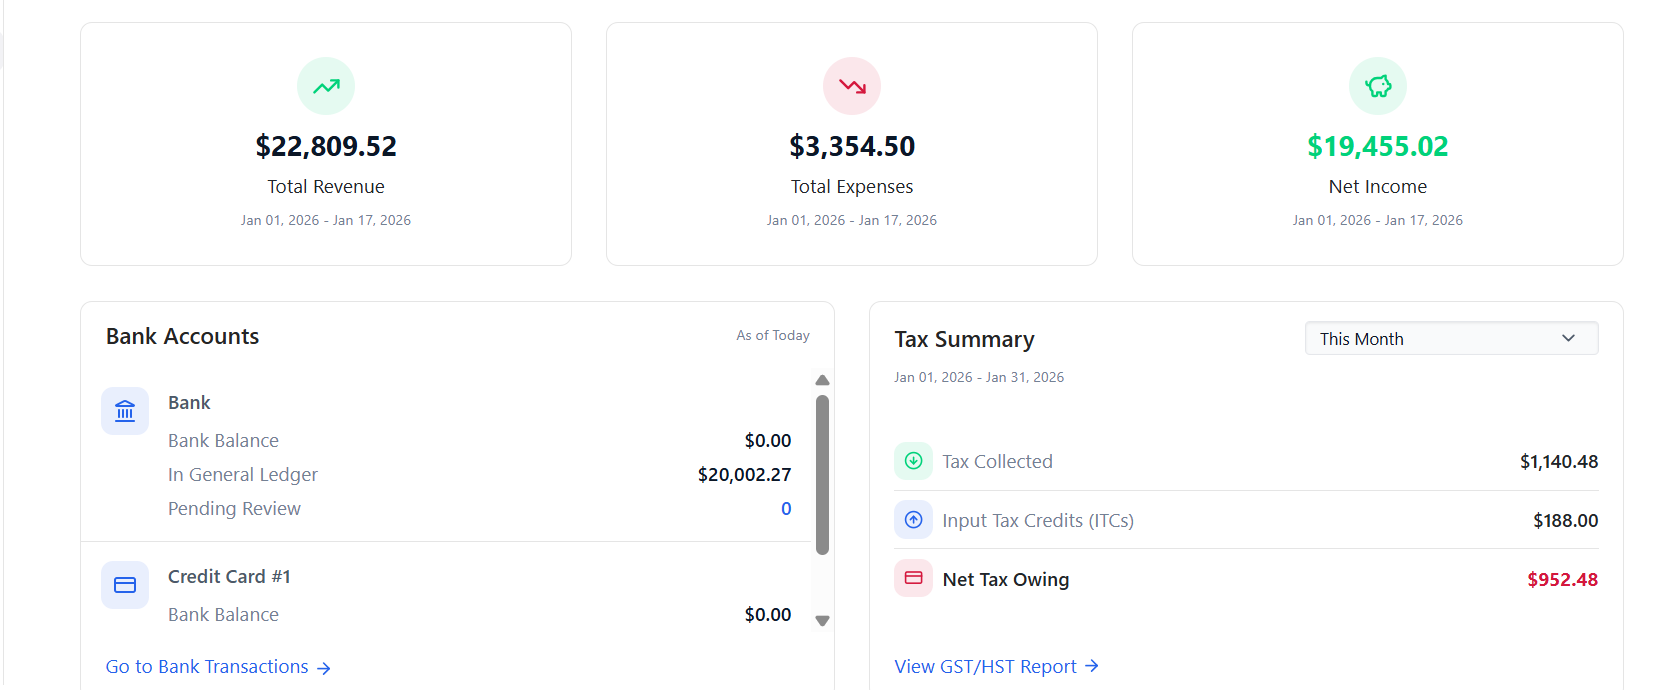Click the Pending Review label
Image resolution: width=1662 pixels, height=690 pixels.
[234, 509]
